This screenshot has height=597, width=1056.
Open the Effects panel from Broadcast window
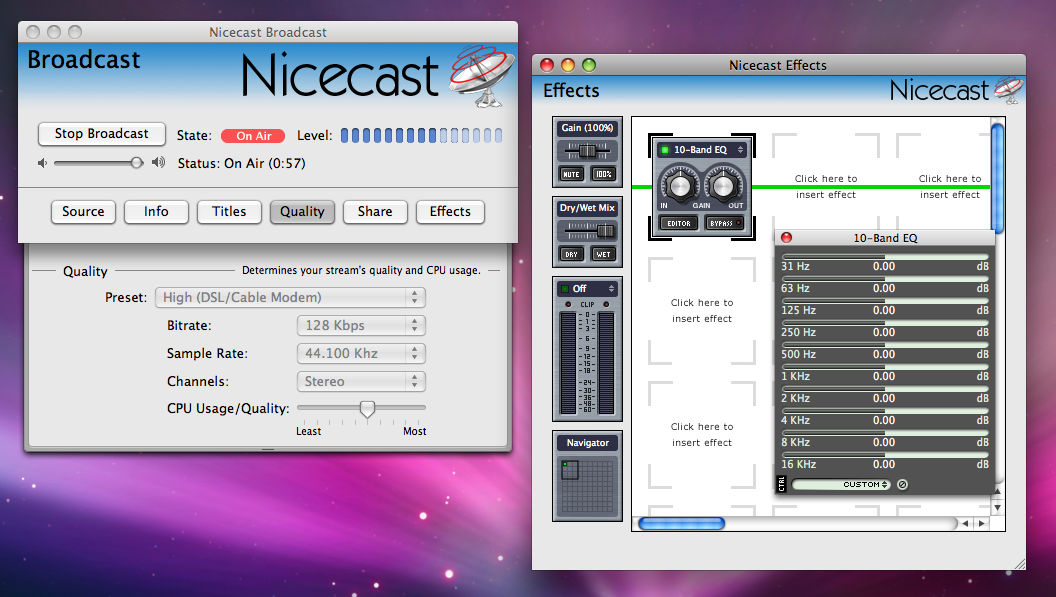451,212
